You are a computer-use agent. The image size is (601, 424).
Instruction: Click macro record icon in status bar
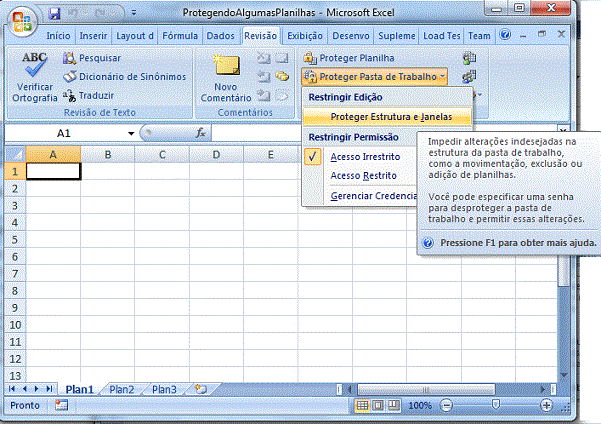pyautogui.click(x=61, y=405)
